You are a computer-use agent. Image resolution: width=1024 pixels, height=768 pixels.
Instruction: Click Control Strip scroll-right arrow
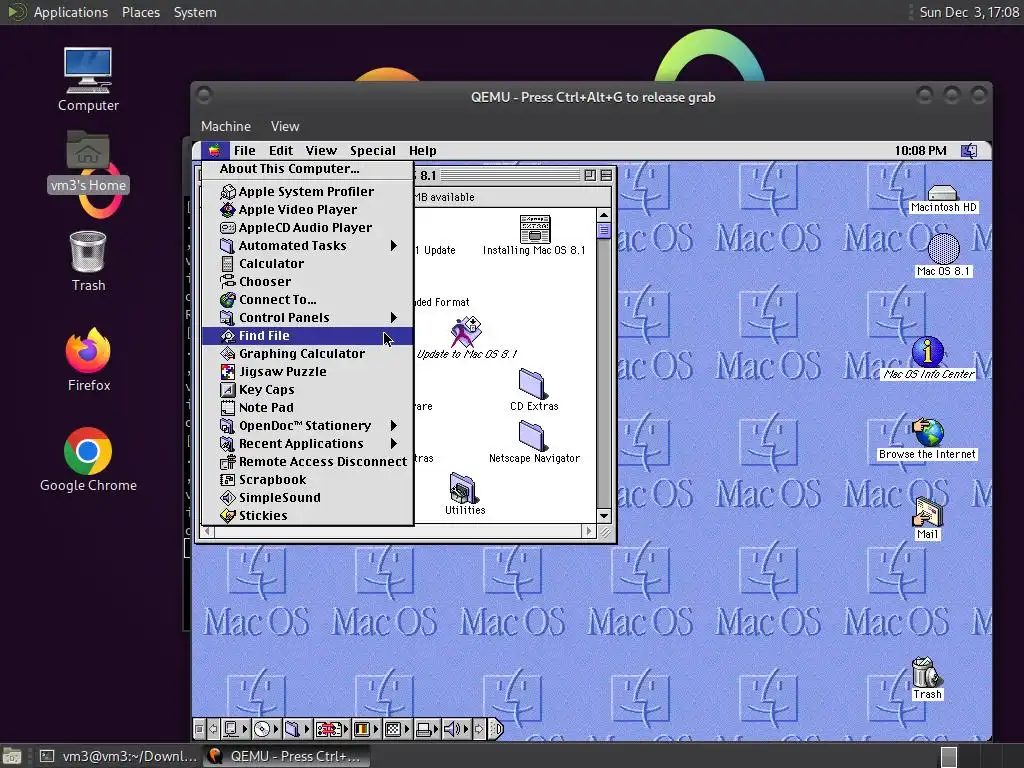(479, 729)
